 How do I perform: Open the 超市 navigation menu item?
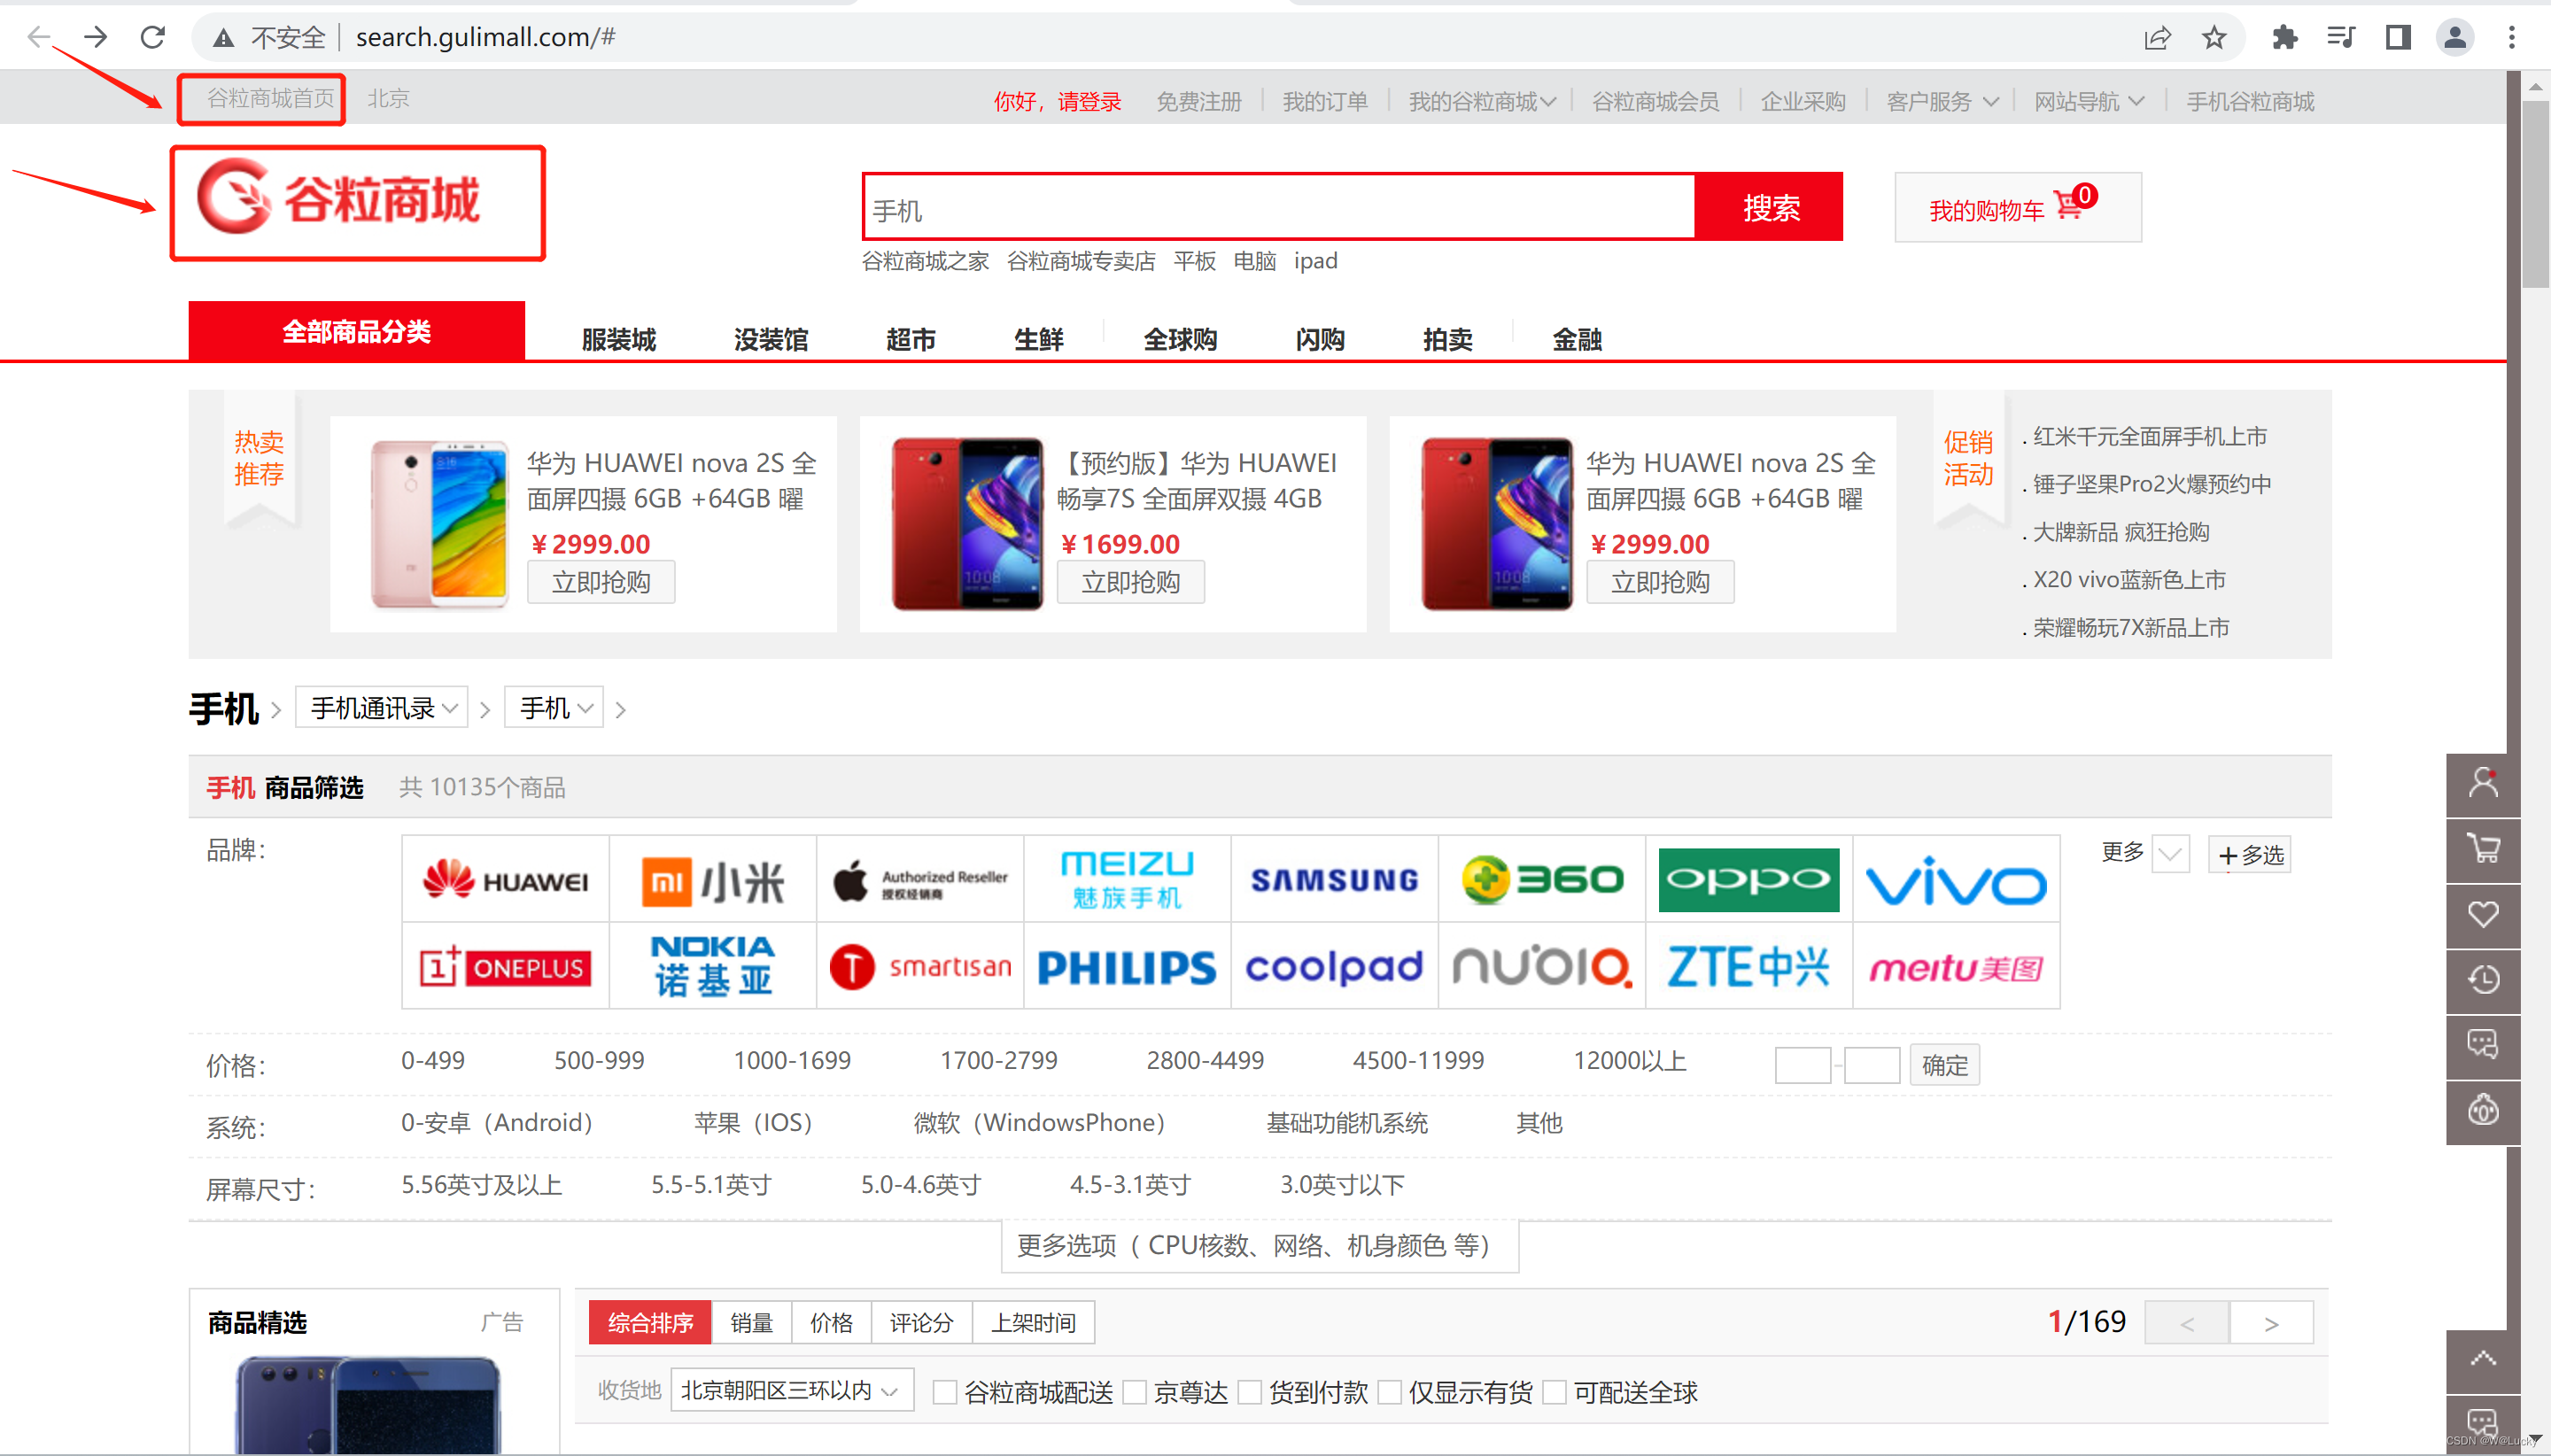910,340
